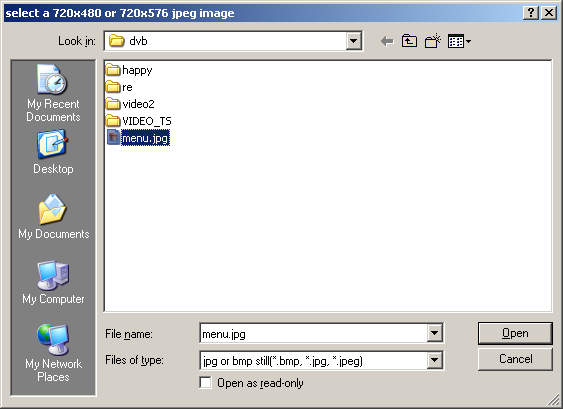The height and width of the screenshot is (409, 563).
Task: Open My Computer location
Action: click(53, 283)
